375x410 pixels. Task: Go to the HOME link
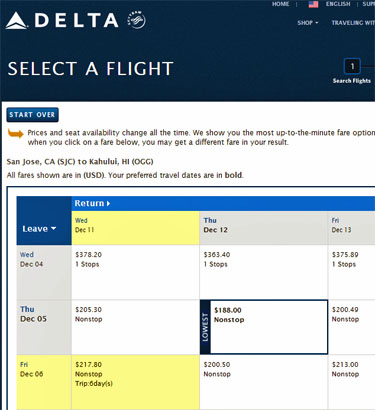[280, 4]
